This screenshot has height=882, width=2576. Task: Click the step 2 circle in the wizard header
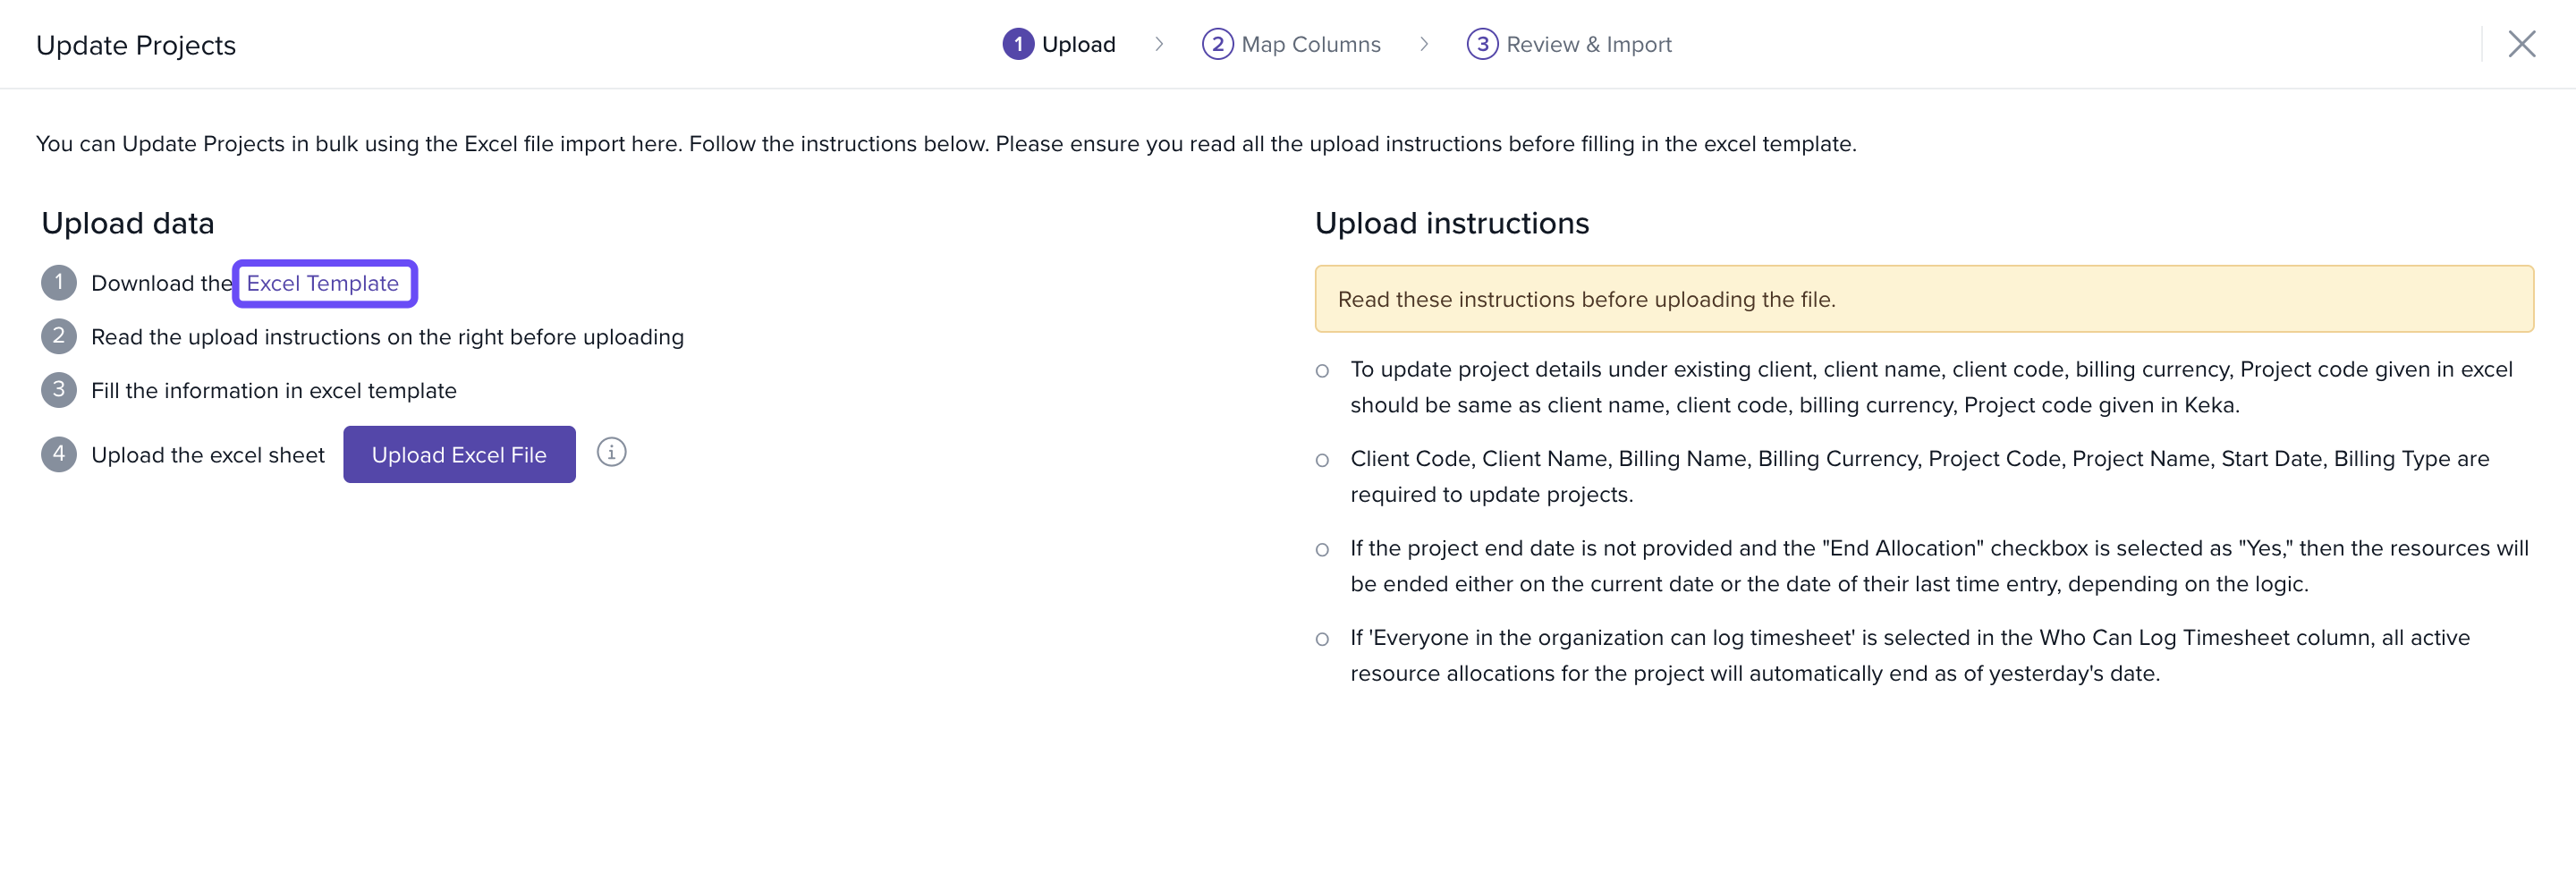[1216, 44]
